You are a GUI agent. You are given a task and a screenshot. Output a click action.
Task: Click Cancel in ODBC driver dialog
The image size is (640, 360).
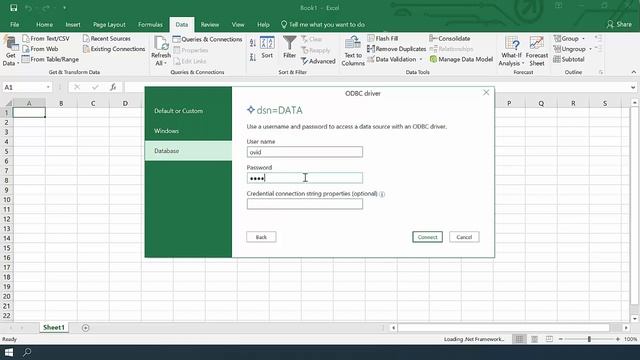[464, 237]
